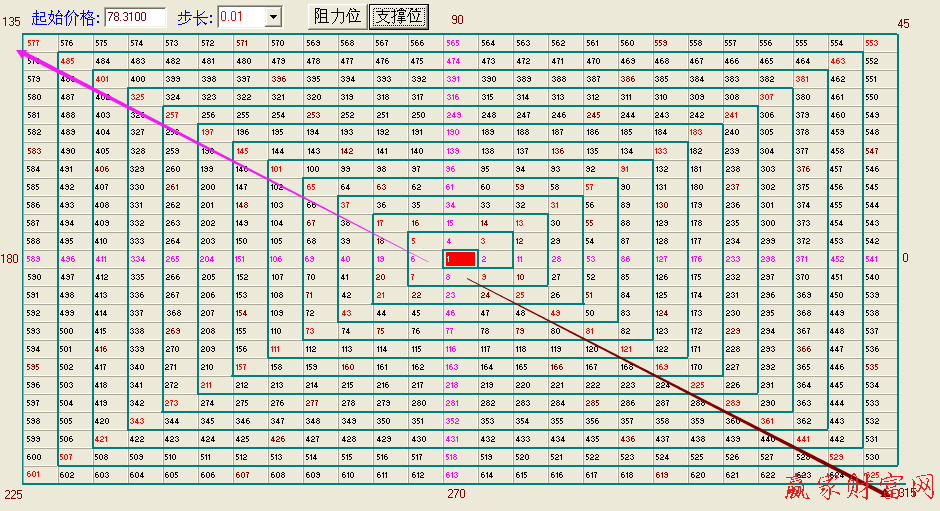This screenshot has width=940, height=511.
Task: Select cell 8 directly below the center
Action: pos(449,277)
